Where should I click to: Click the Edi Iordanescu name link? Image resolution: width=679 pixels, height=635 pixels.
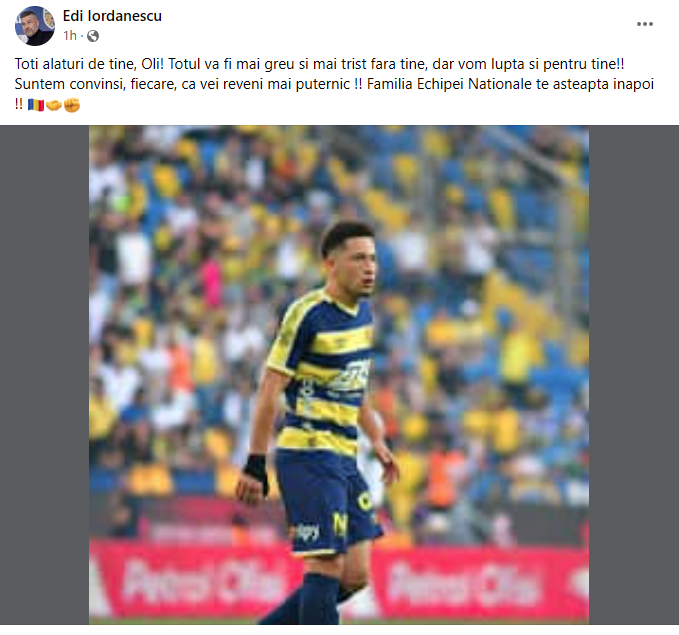tap(112, 16)
